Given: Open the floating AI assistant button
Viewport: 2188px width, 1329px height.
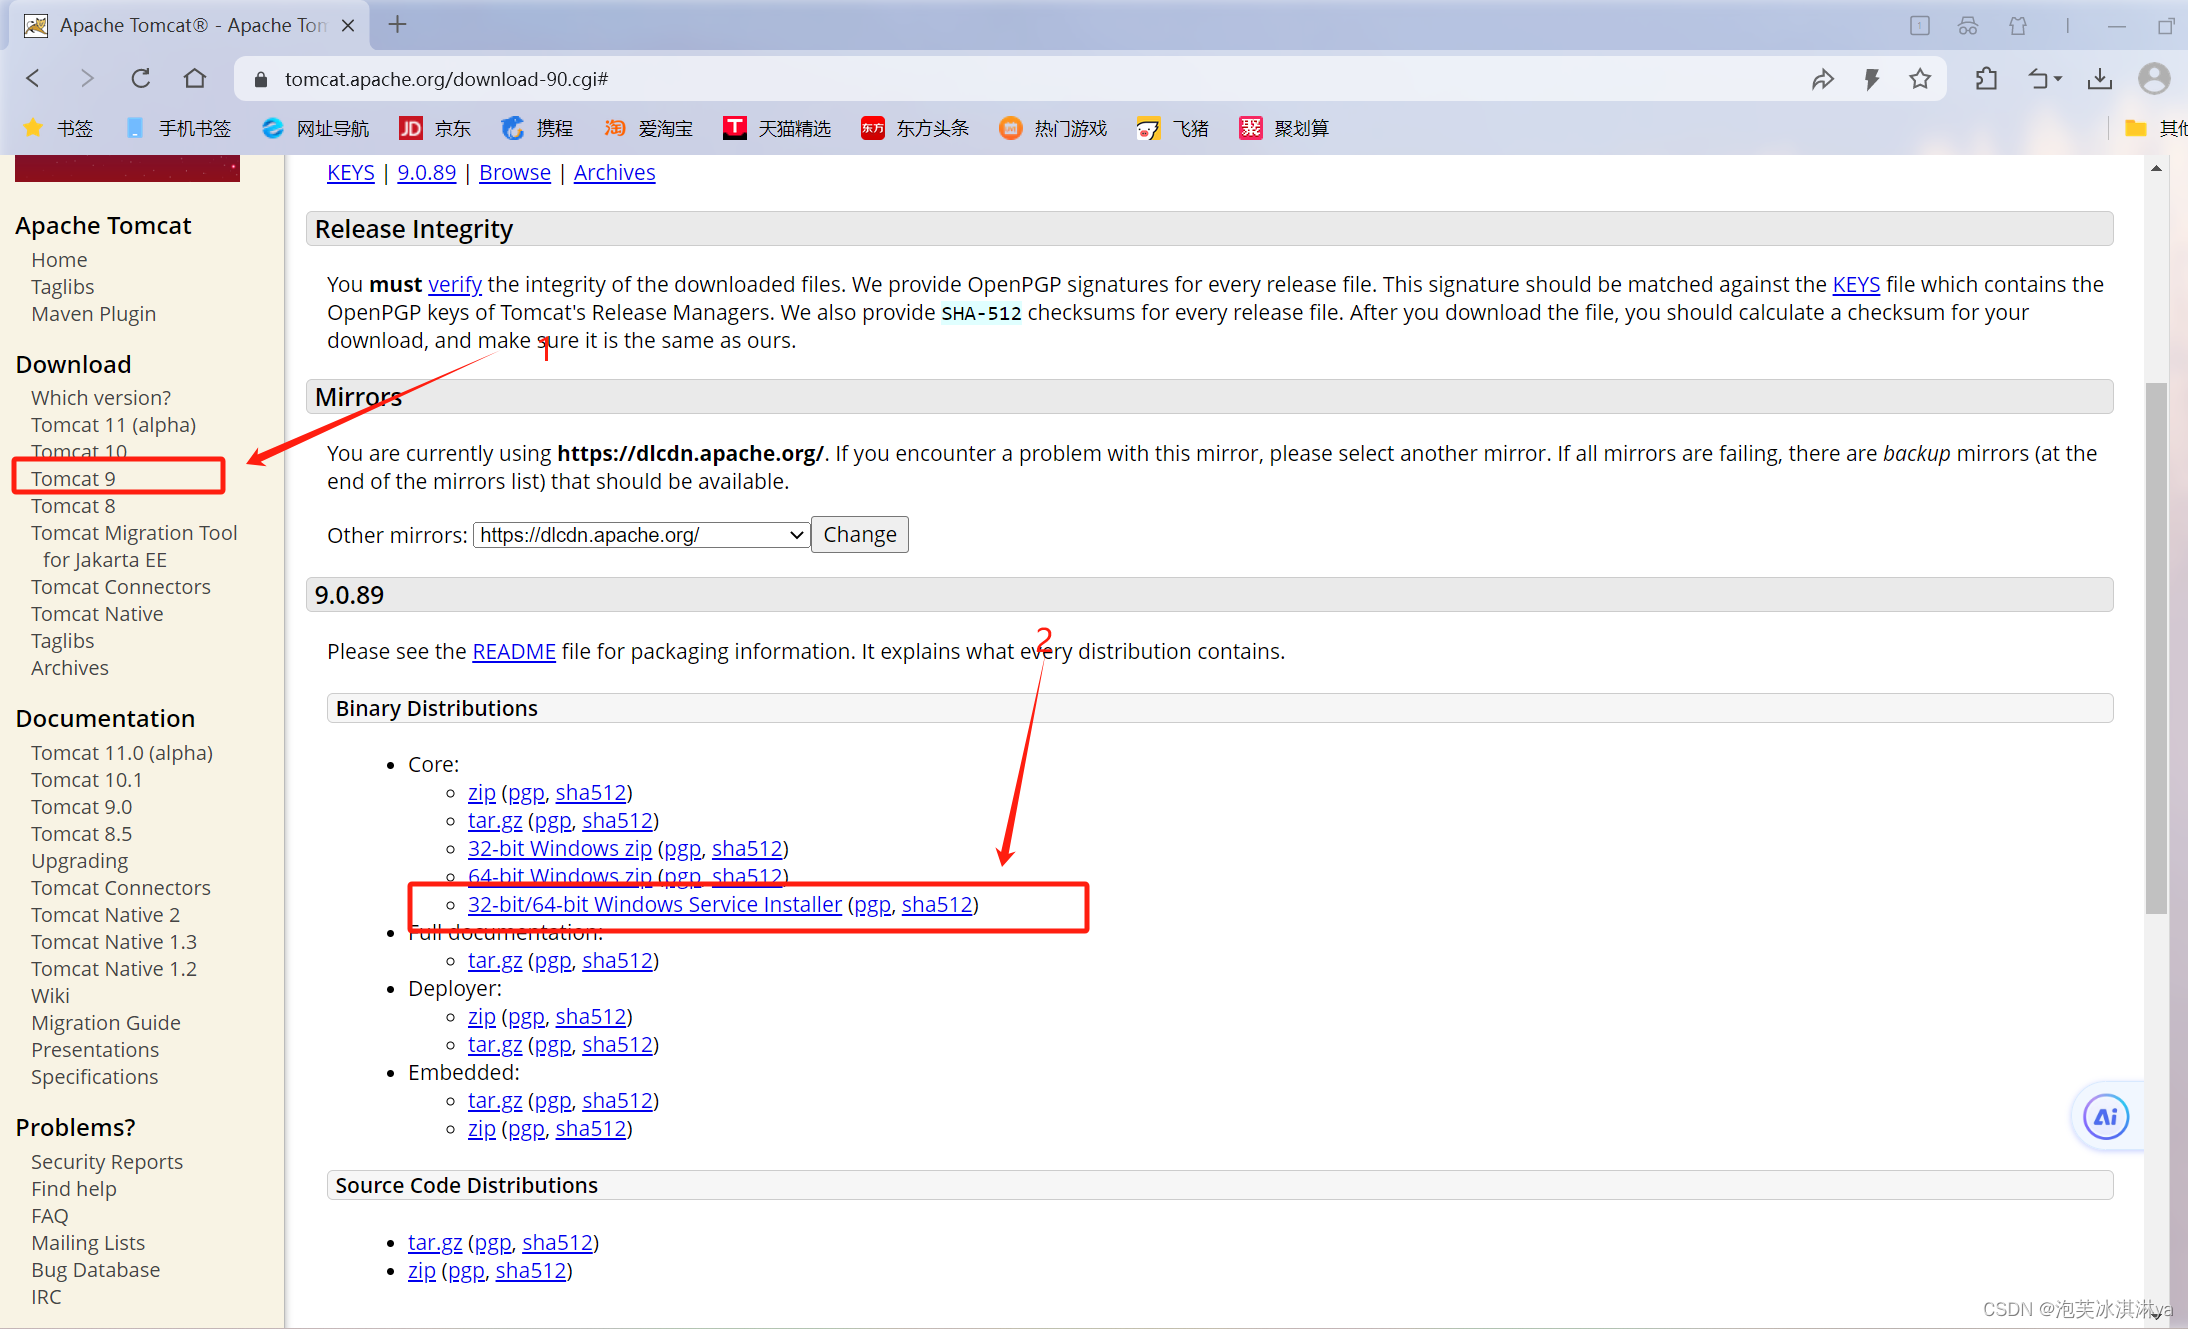Looking at the screenshot, I should tap(2105, 1117).
